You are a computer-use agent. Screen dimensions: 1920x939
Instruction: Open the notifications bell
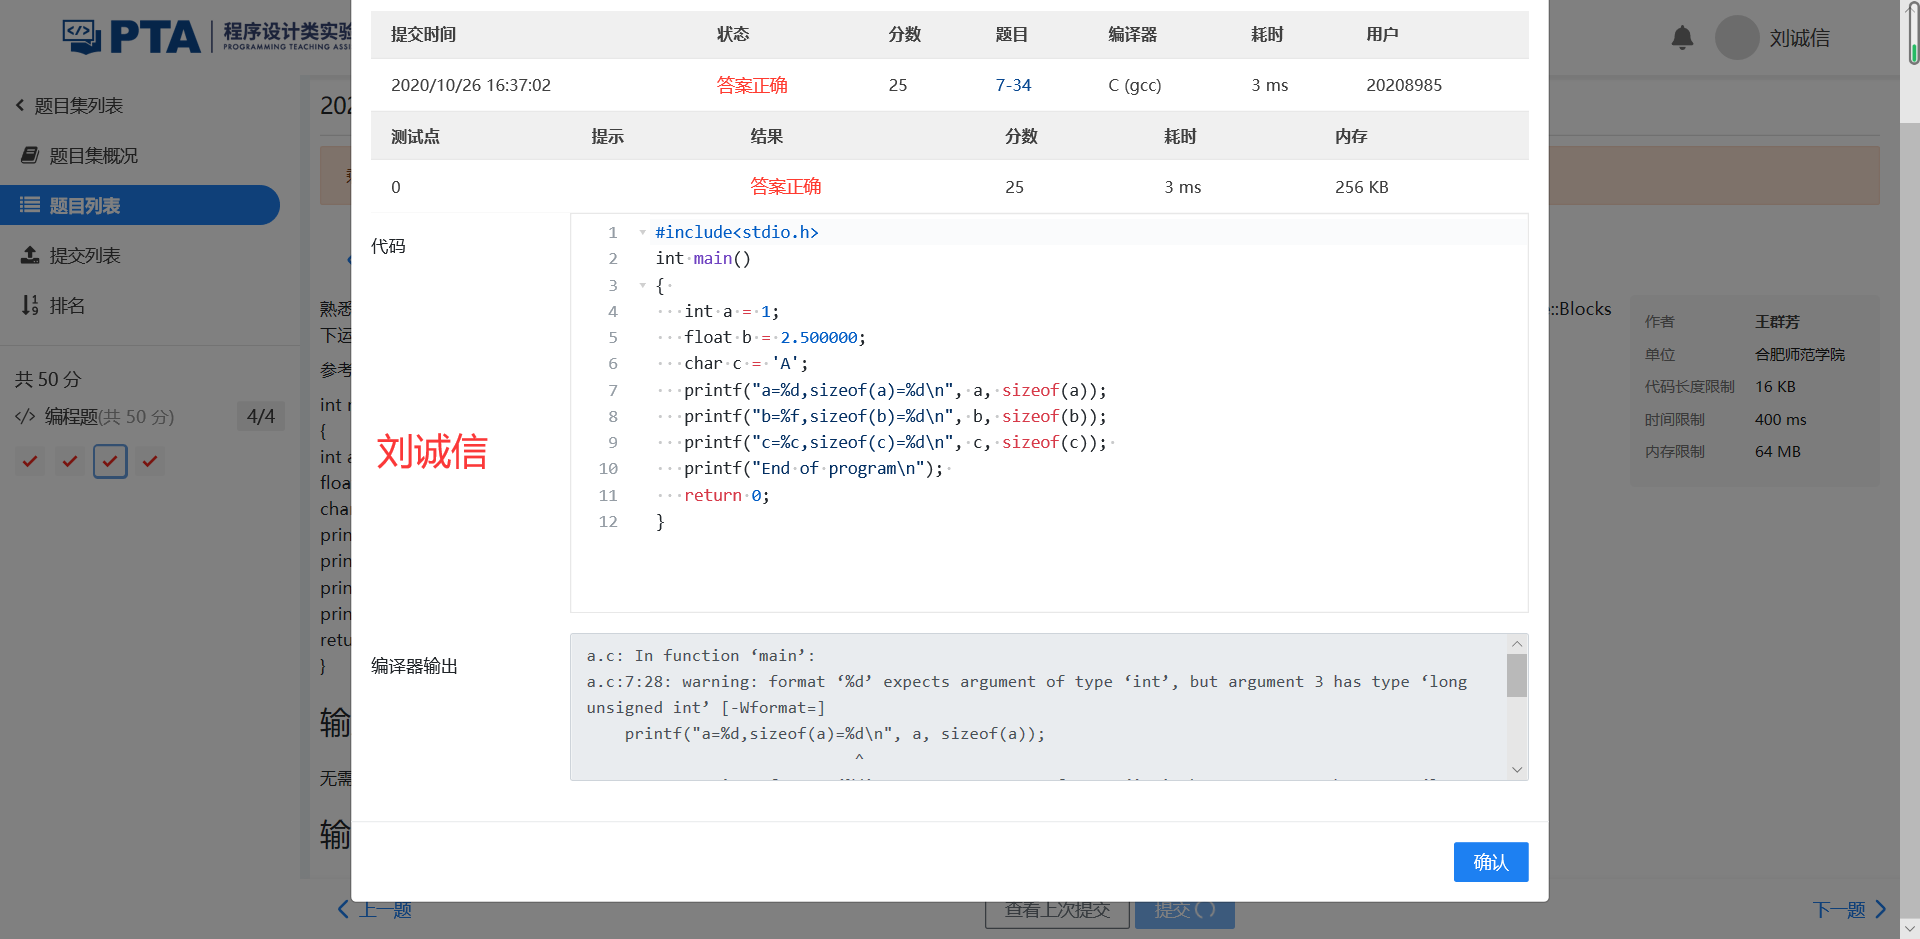coord(1682,38)
